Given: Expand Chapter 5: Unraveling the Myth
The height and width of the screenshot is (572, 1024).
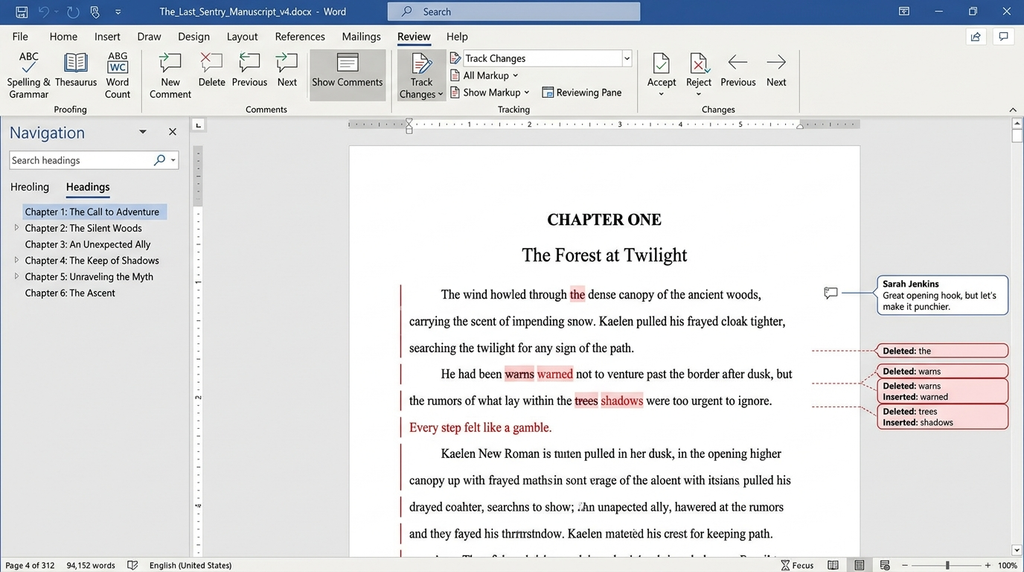Looking at the screenshot, I should coord(16,276).
